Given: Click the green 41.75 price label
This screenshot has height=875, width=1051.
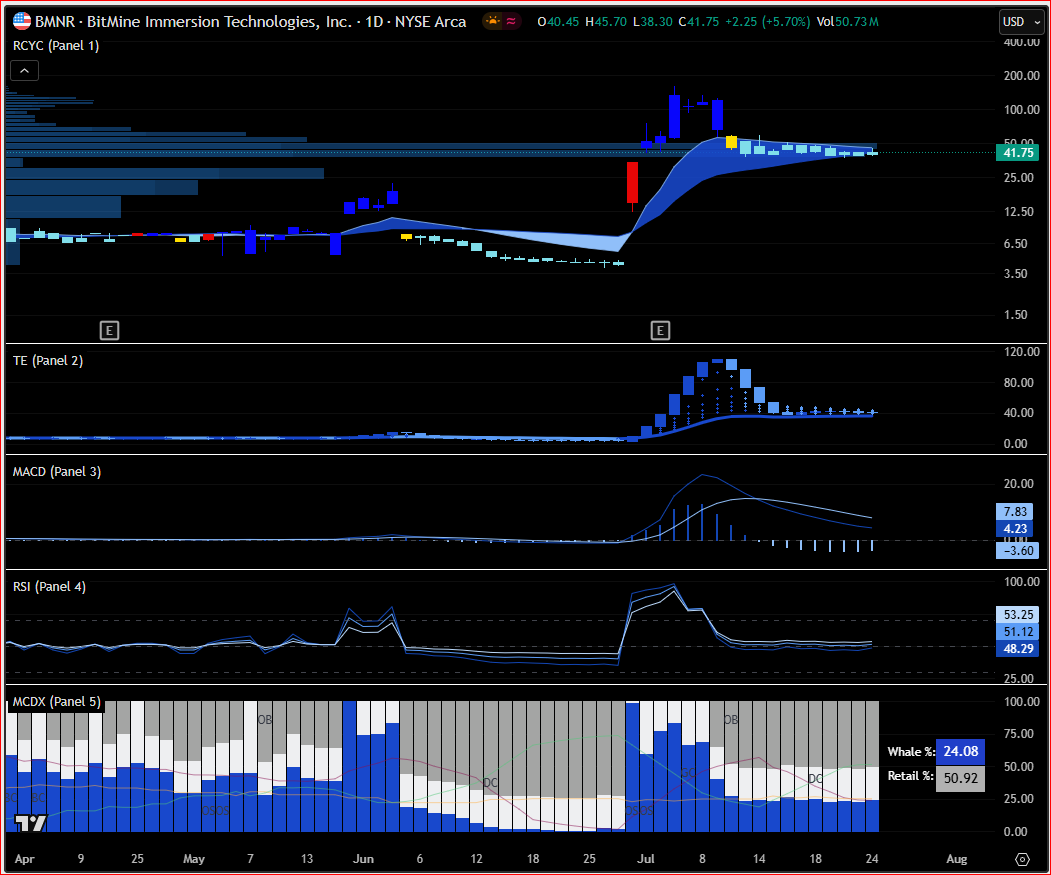Looking at the screenshot, I should (1018, 153).
